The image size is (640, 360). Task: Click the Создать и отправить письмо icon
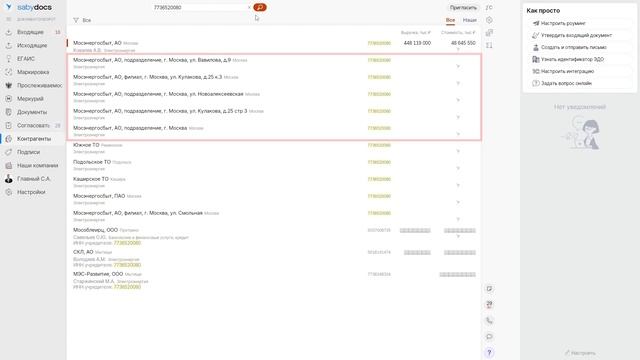[x=536, y=47]
